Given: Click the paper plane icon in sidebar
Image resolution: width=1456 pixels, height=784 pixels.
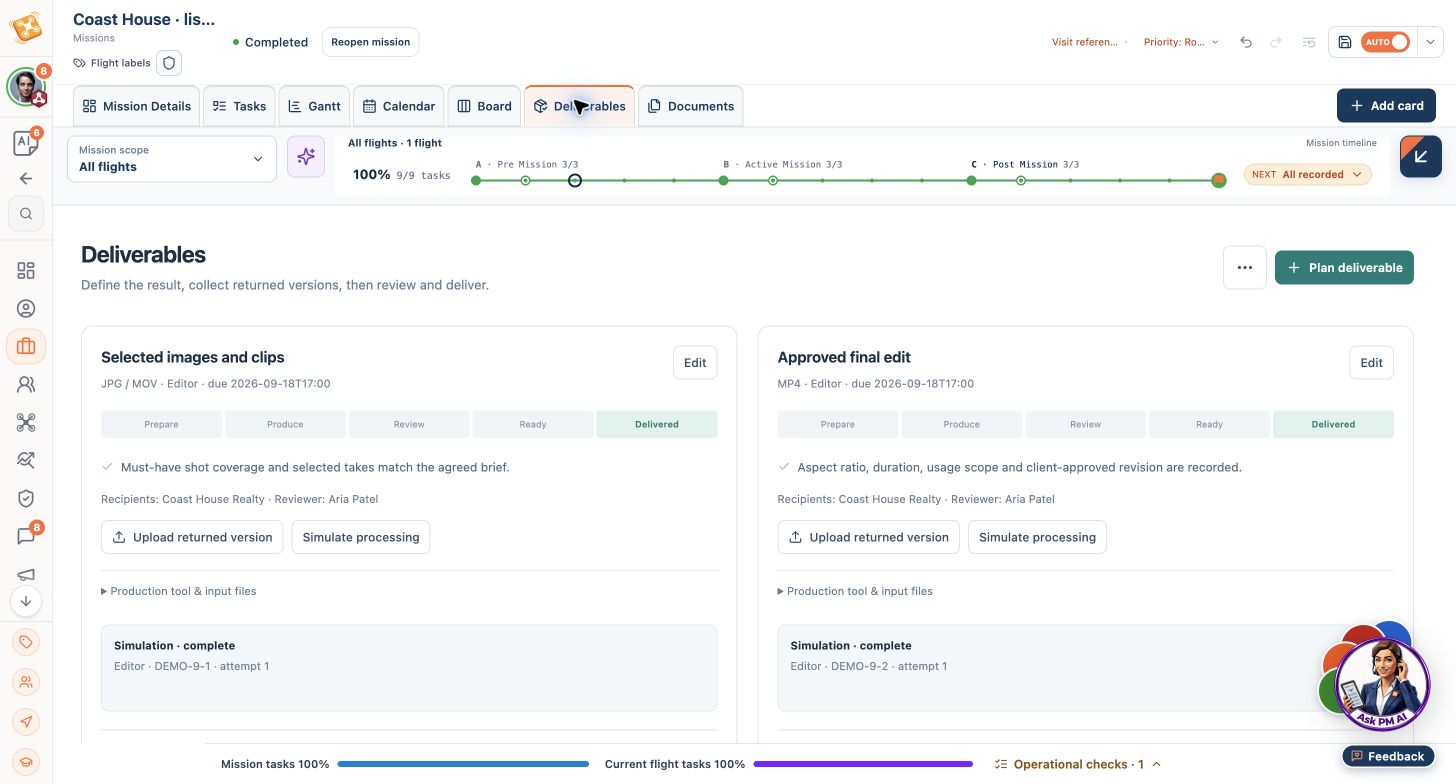Looking at the screenshot, I should tap(26, 722).
